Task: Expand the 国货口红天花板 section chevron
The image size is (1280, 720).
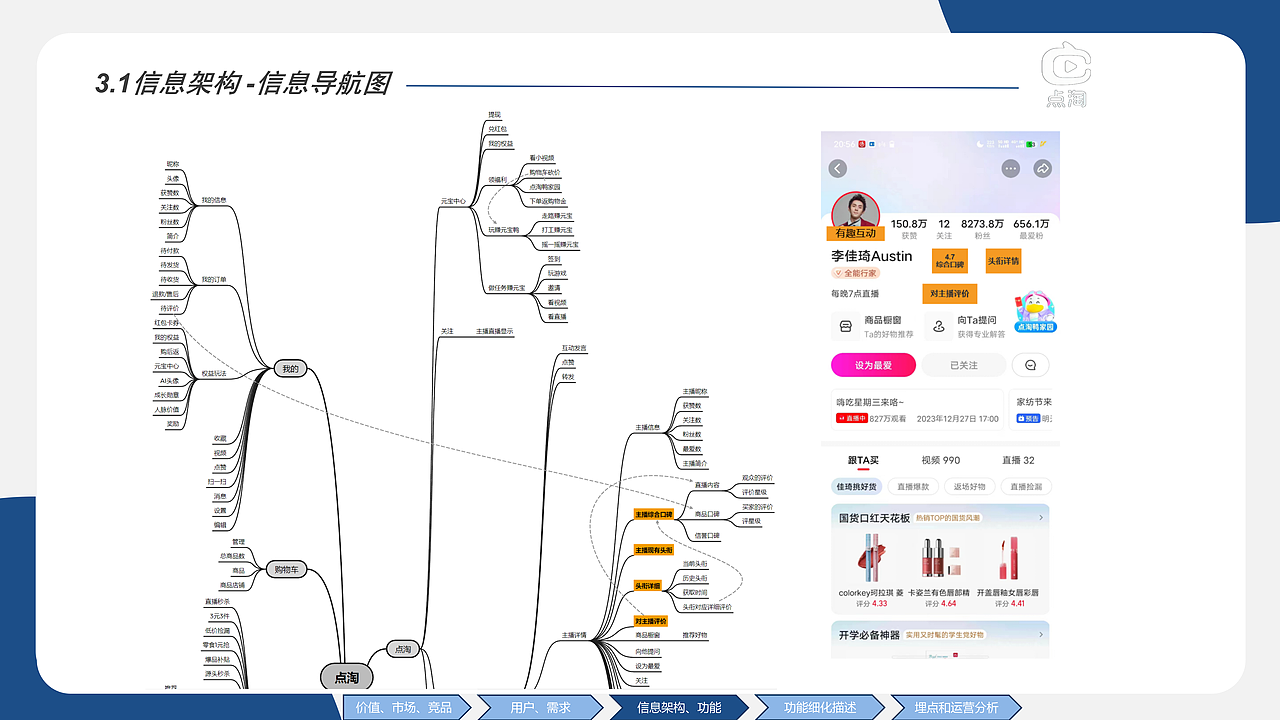Action: [1041, 517]
